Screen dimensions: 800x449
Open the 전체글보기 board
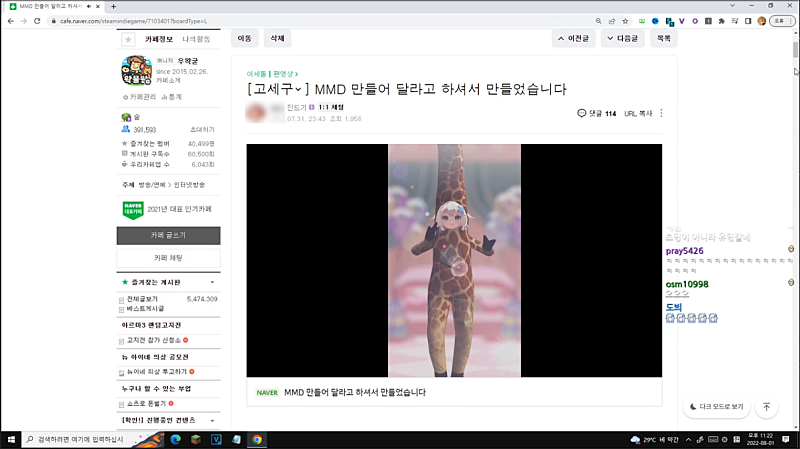pyautogui.click(x=142, y=299)
